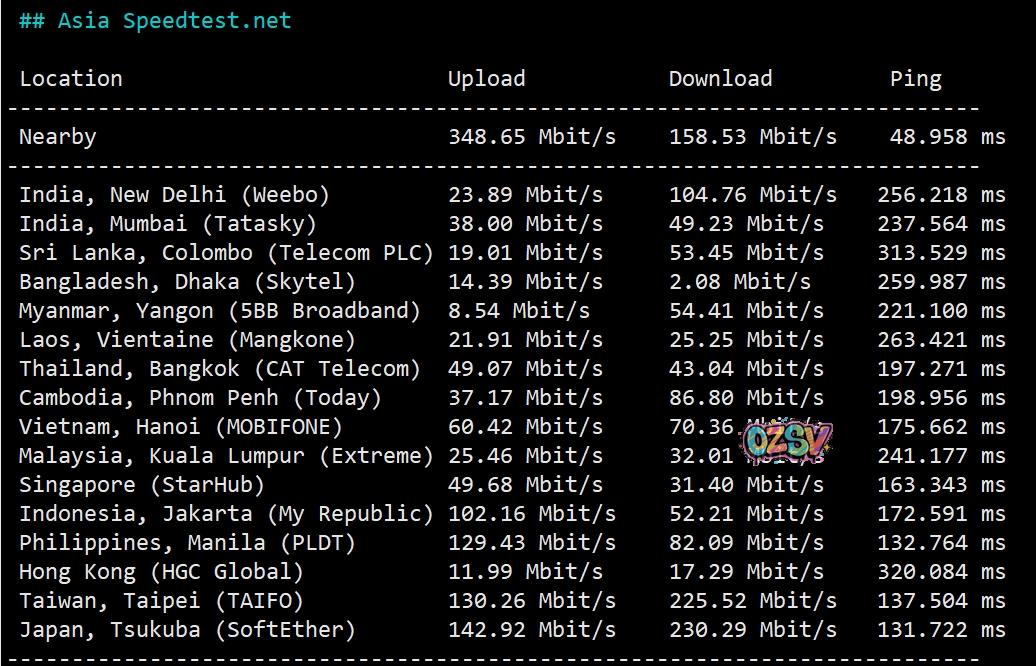Screen dimensions: 1036x666
Task: Click the Asia Speedtest.net heading
Action: tap(155, 21)
